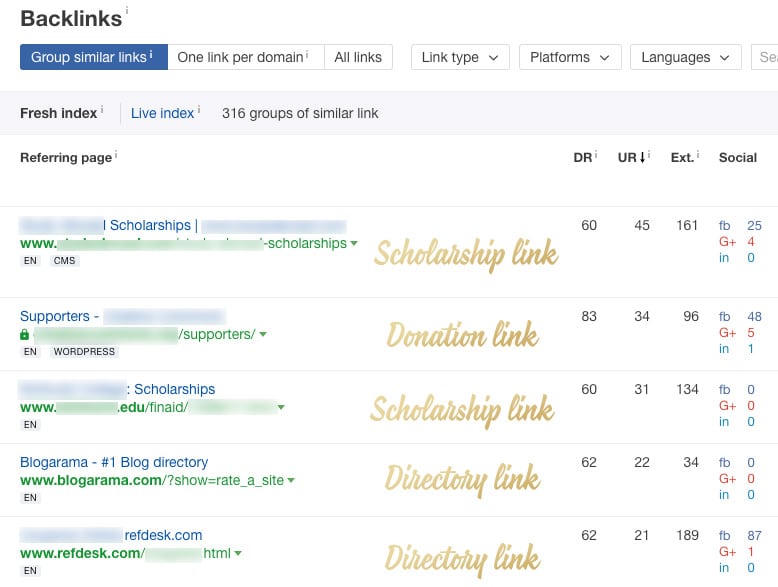Click the green padlock icon on supporters URL
Image resolution: width=778 pixels, height=587 pixels.
coord(24,335)
